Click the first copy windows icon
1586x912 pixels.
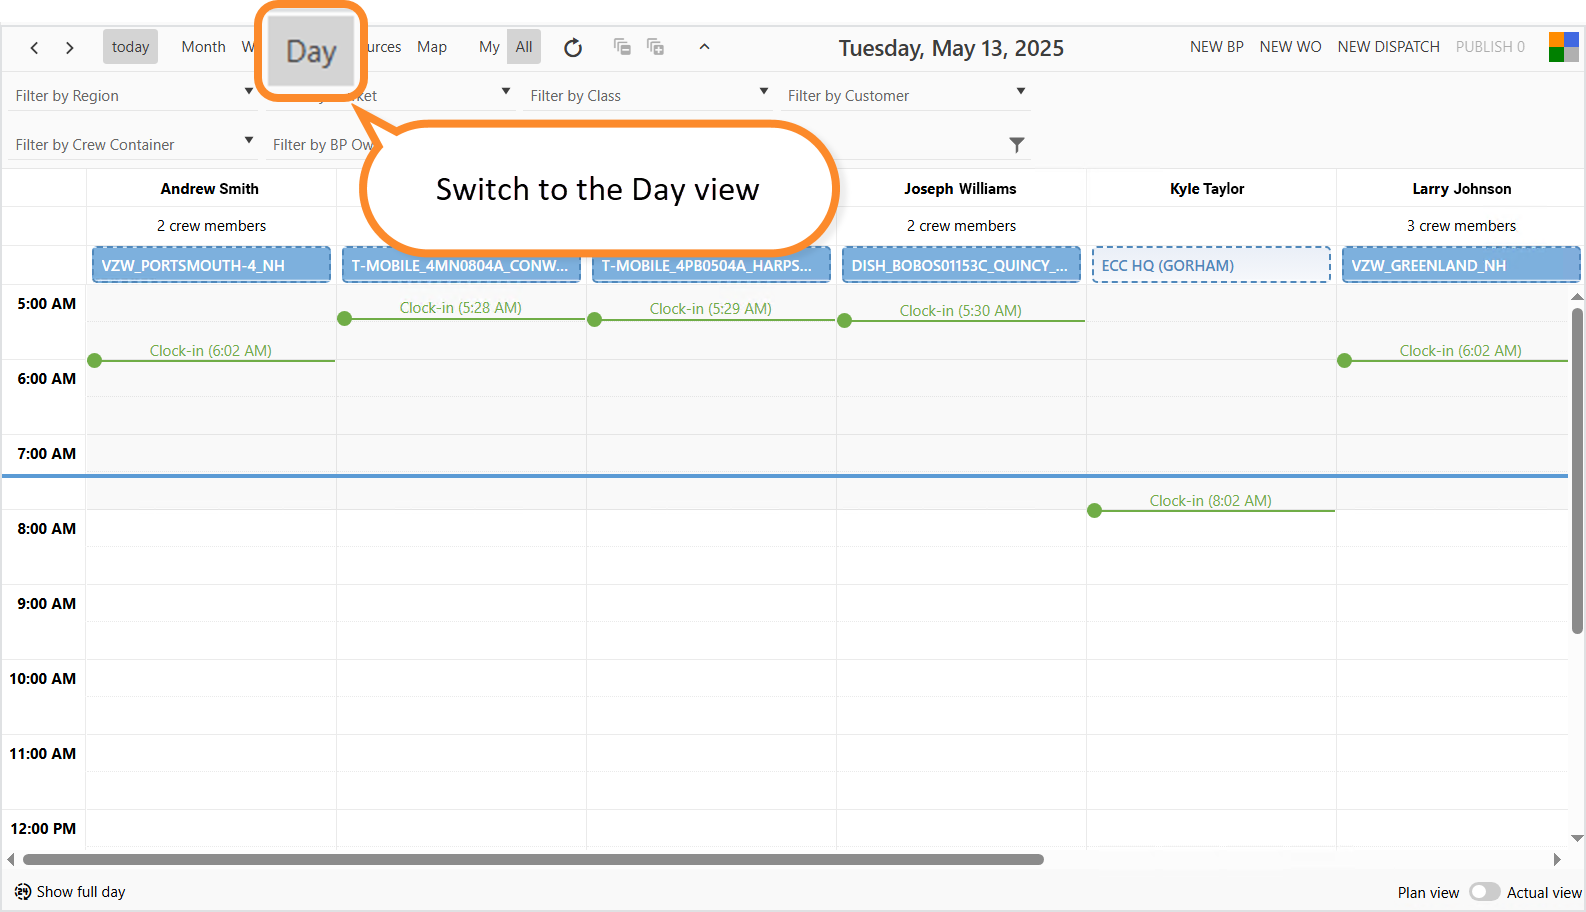pyautogui.click(x=622, y=46)
